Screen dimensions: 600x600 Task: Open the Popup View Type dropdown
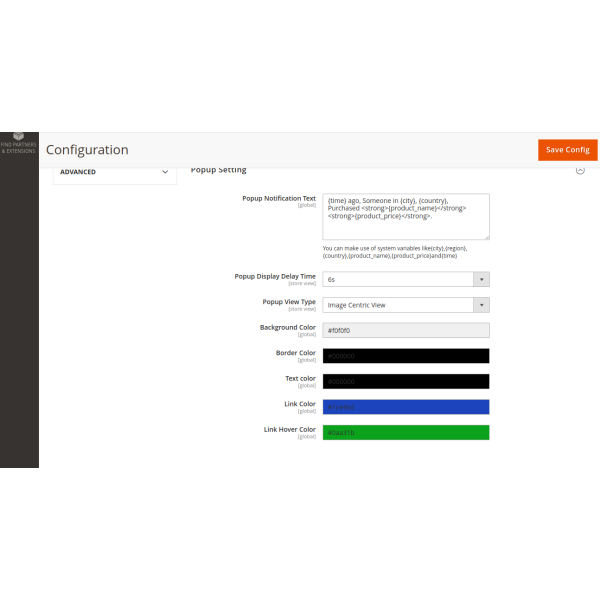pos(405,305)
